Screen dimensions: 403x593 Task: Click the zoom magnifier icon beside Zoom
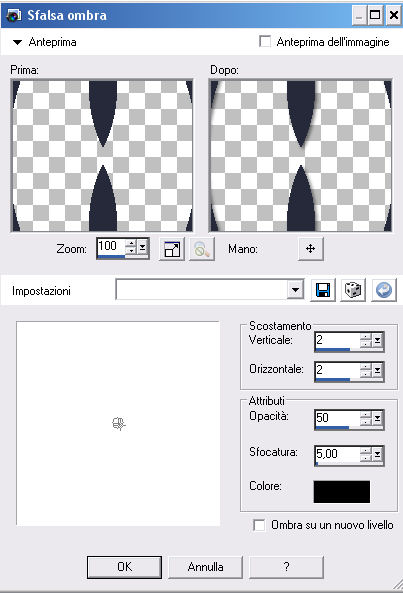click(x=202, y=249)
